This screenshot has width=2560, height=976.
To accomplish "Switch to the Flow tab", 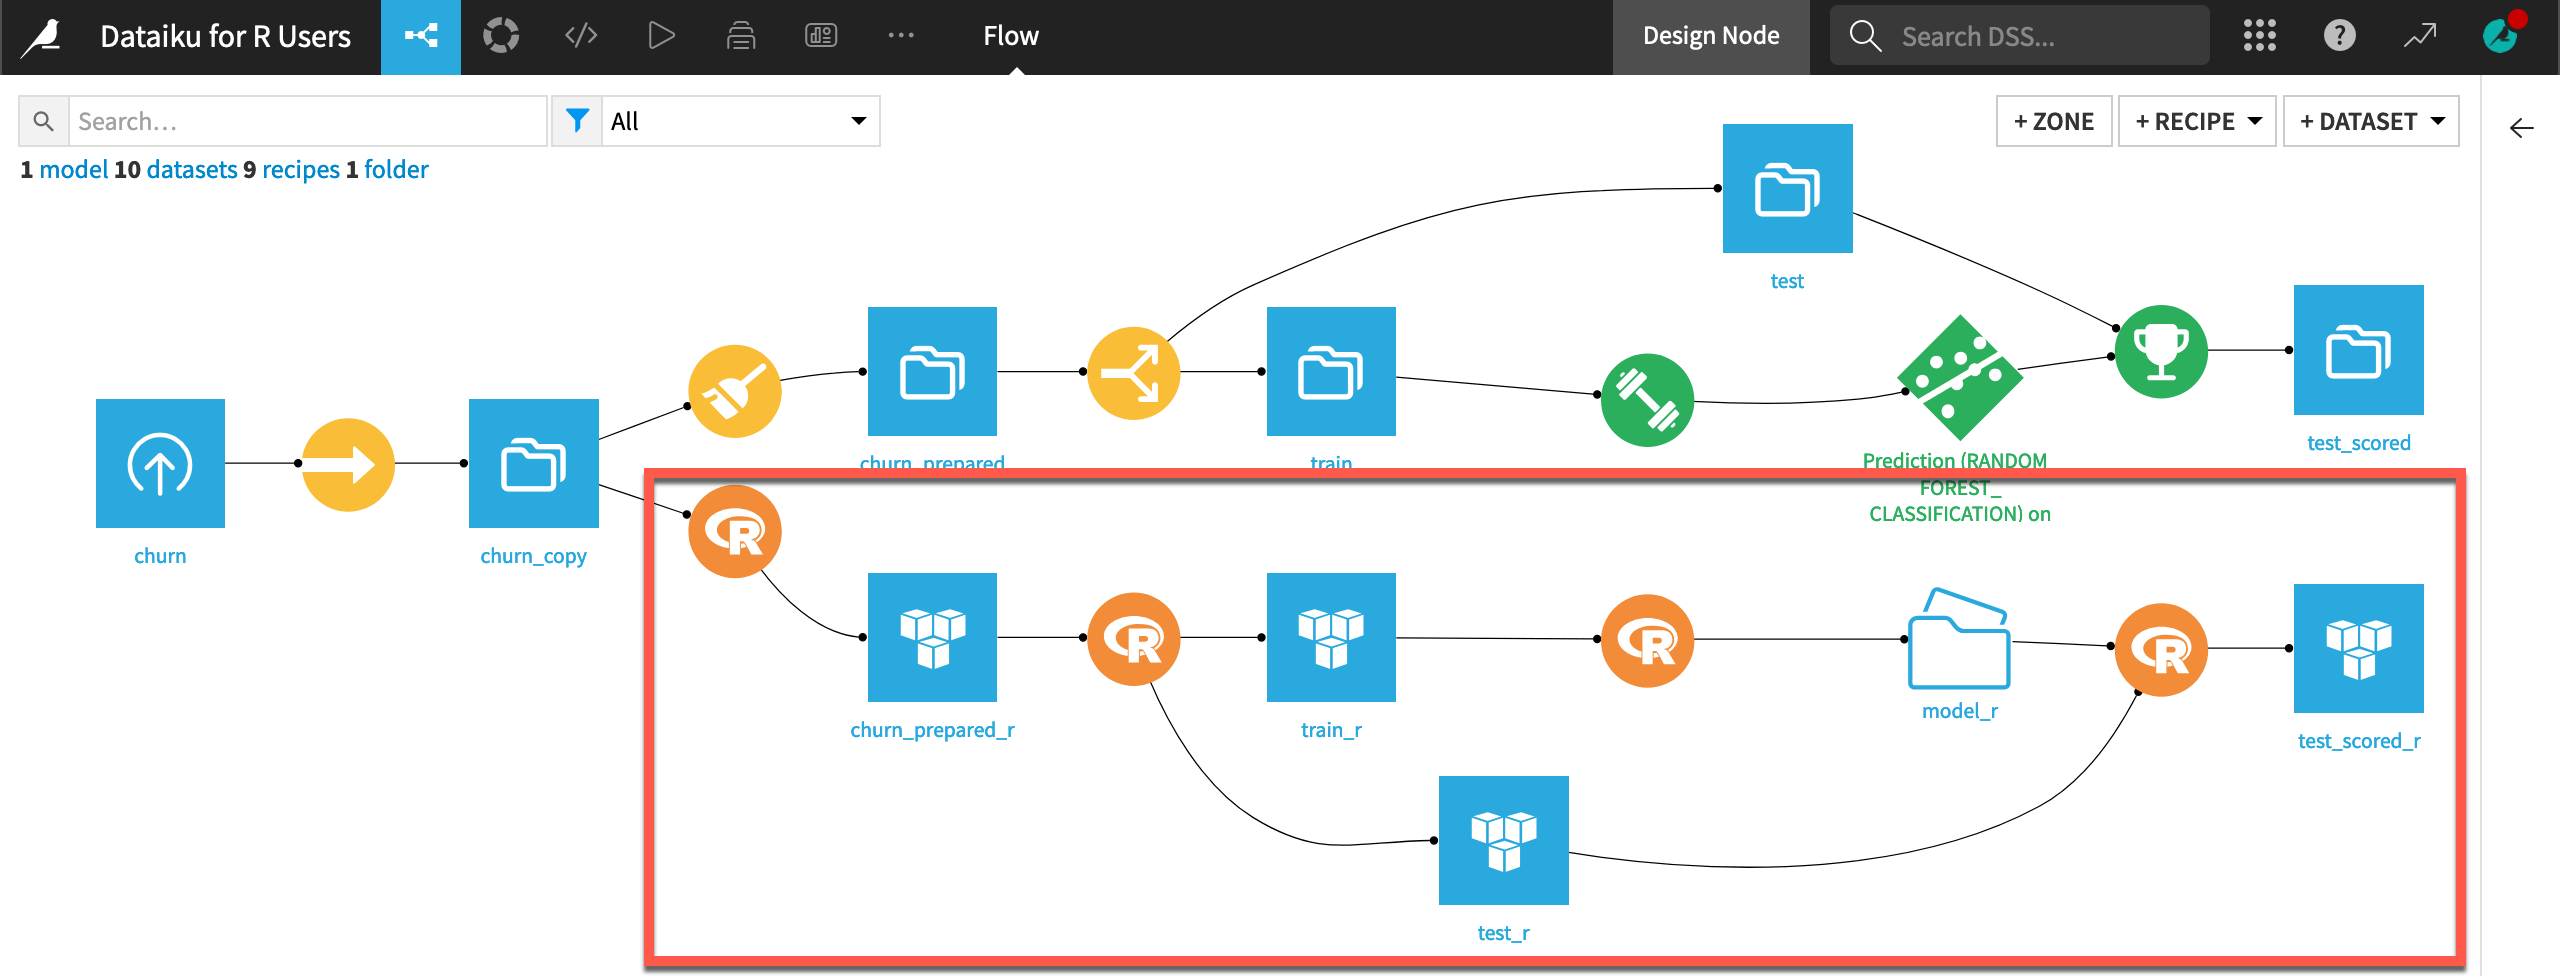I will pos(1011,35).
